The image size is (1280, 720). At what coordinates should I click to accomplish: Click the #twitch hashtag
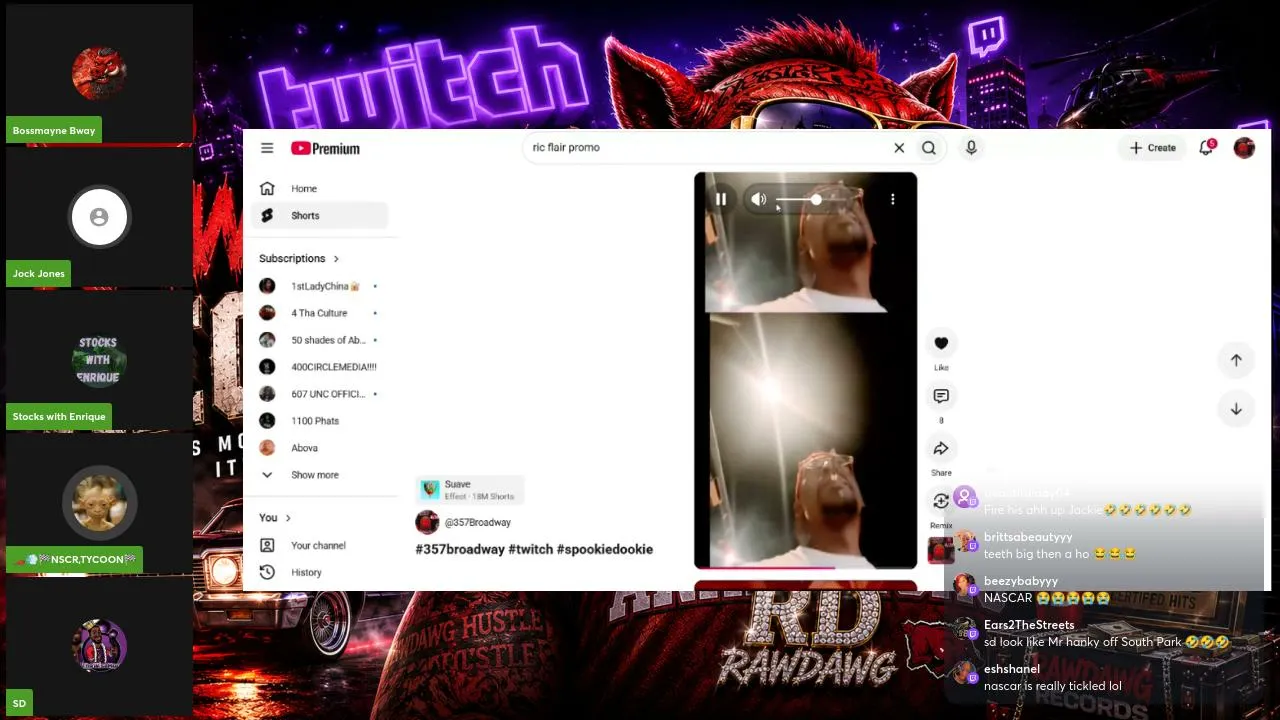coord(530,549)
